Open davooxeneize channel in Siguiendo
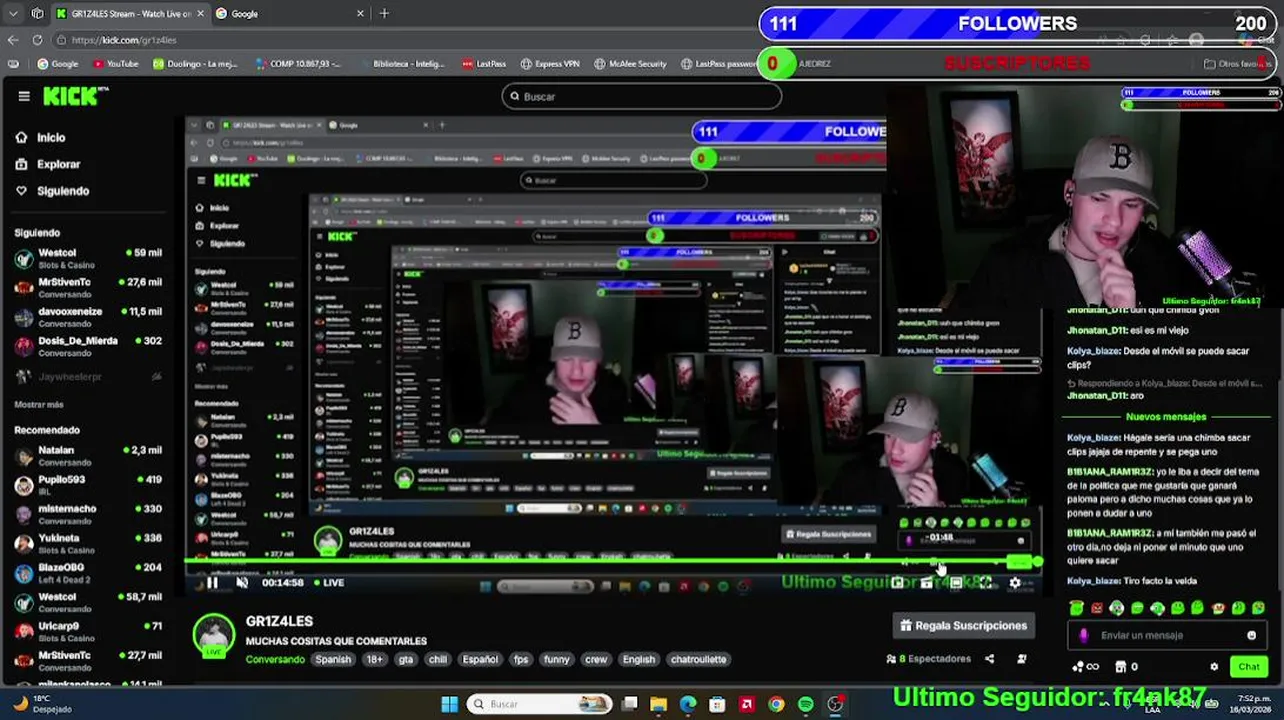 pyautogui.click(x=88, y=317)
